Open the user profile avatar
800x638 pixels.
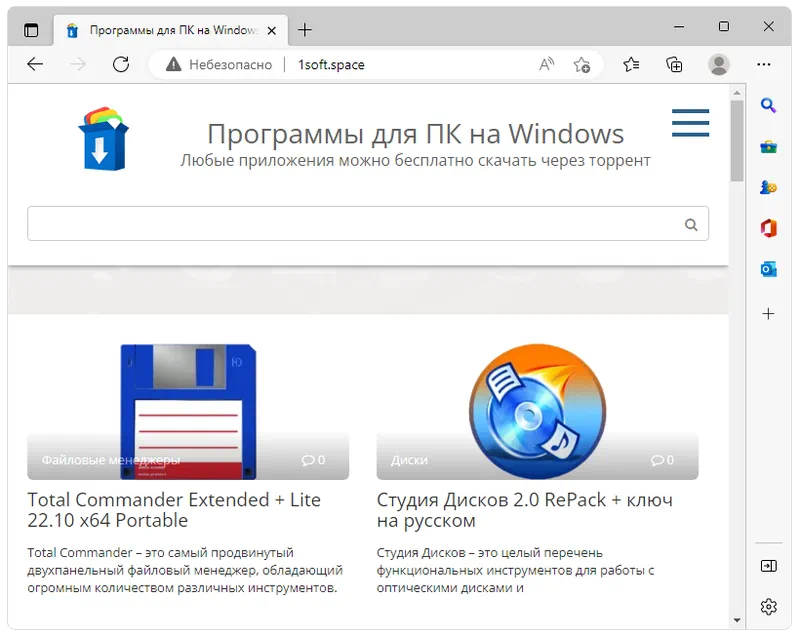coord(718,64)
